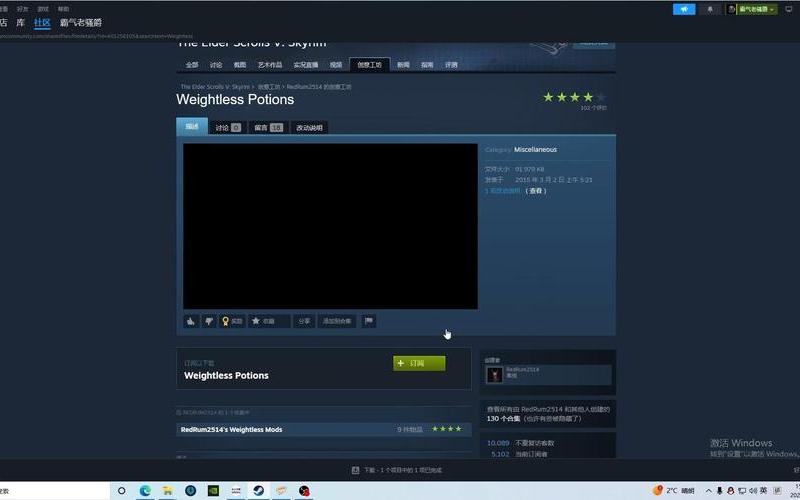The image size is (800, 500).
Task: Click the microphone tray icon
Action: coord(719,491)
